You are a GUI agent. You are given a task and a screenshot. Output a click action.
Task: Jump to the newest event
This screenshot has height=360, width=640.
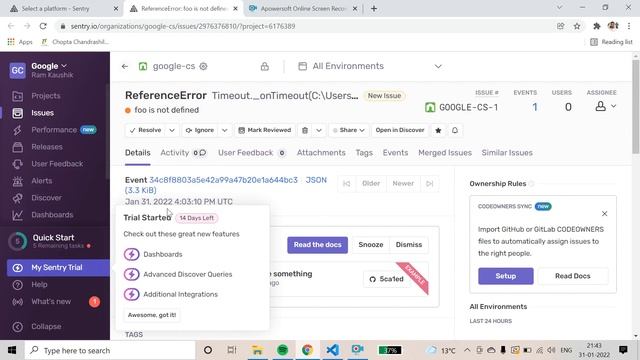tap(429, 184)
